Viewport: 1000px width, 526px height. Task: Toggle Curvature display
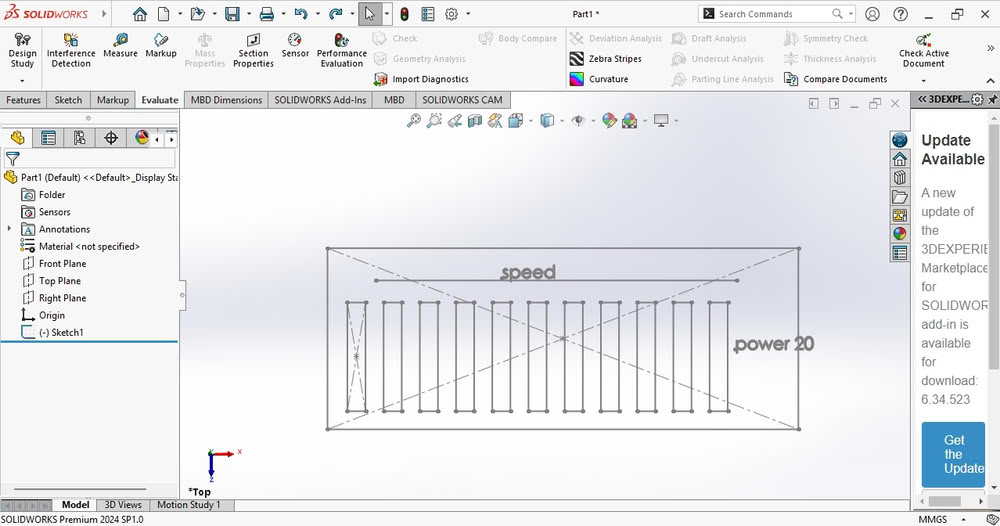click(599, 79)
